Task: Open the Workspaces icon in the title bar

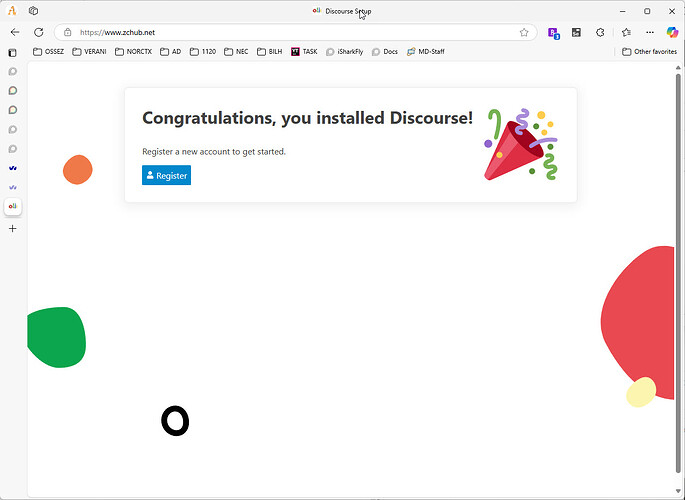Action: pos(33,11)
